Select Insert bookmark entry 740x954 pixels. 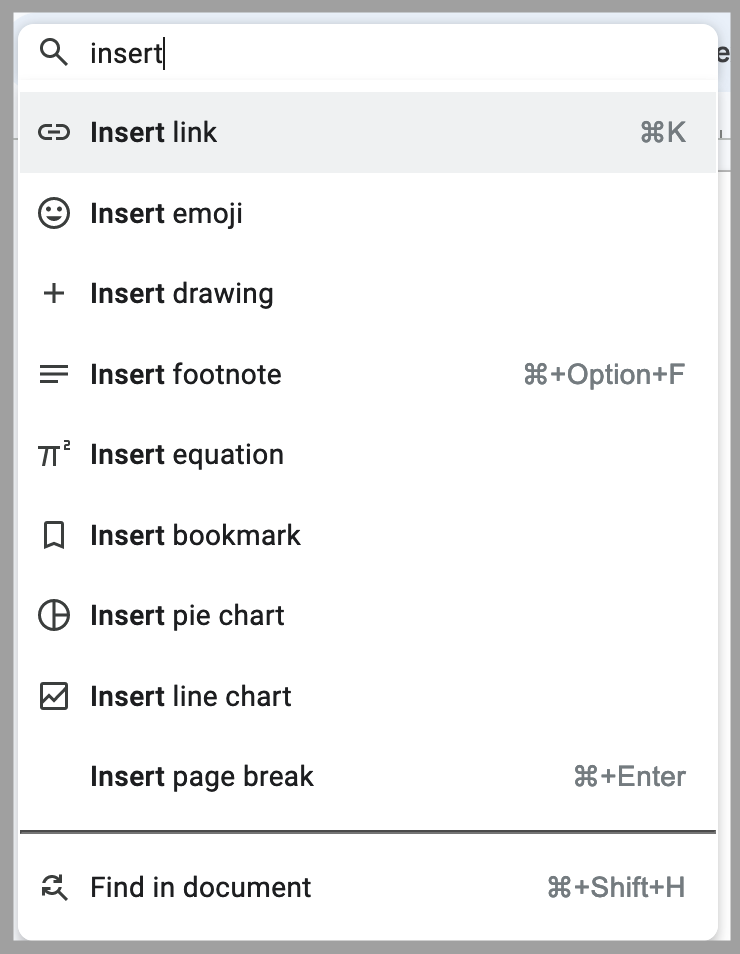(x=195, y=535)
